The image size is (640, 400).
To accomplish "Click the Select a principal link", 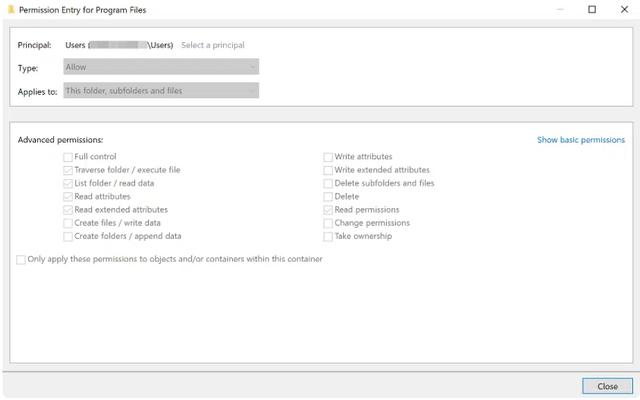I will point(212,45).
